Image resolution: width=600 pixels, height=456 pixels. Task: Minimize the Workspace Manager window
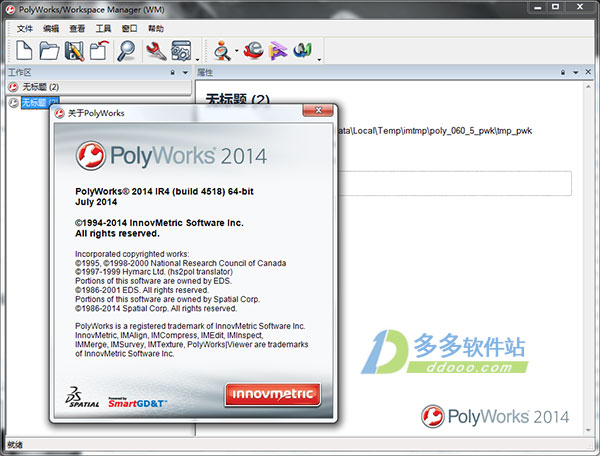[x=538, y=7]
